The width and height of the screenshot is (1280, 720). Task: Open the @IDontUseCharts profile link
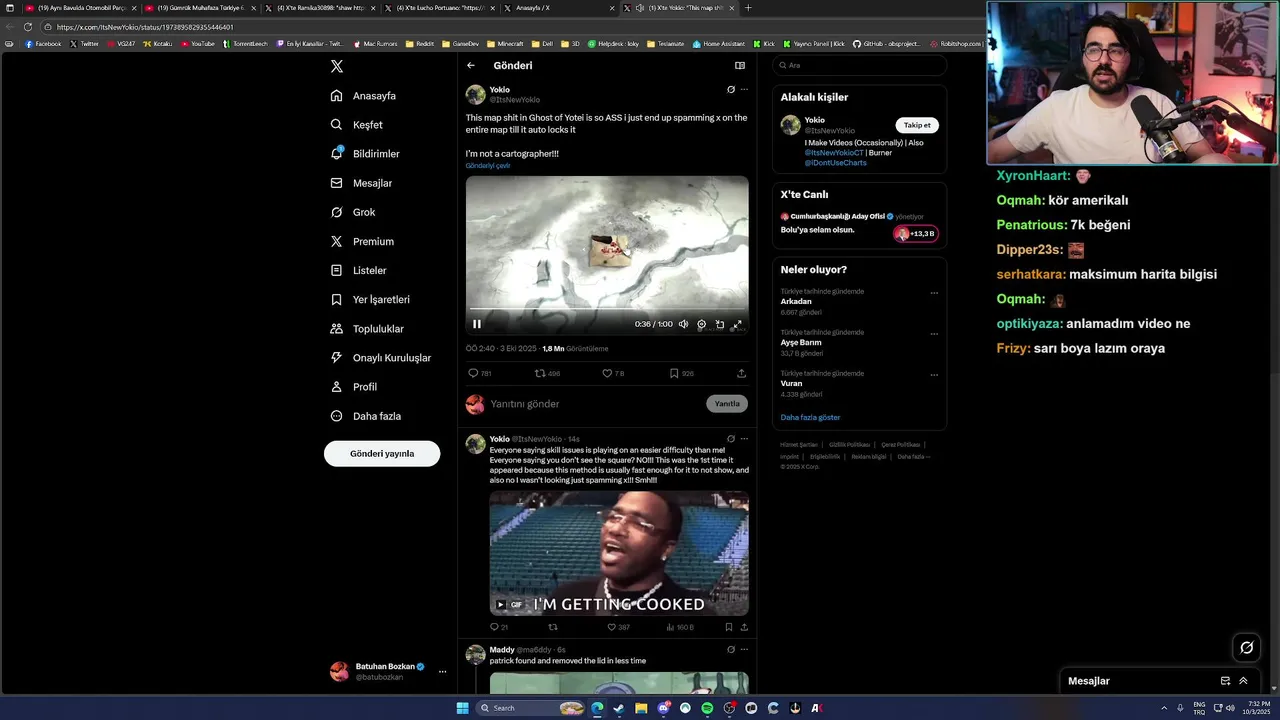(x=836, y=163)
